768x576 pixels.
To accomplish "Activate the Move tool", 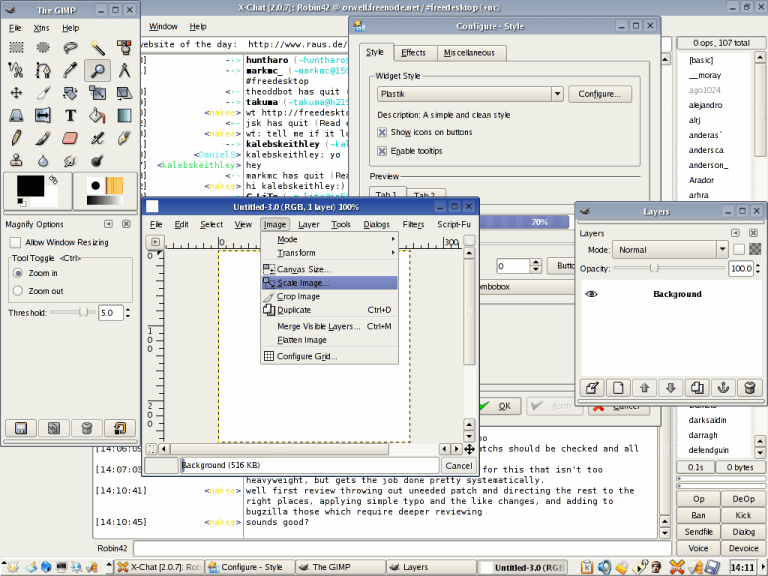I will 16,92.
